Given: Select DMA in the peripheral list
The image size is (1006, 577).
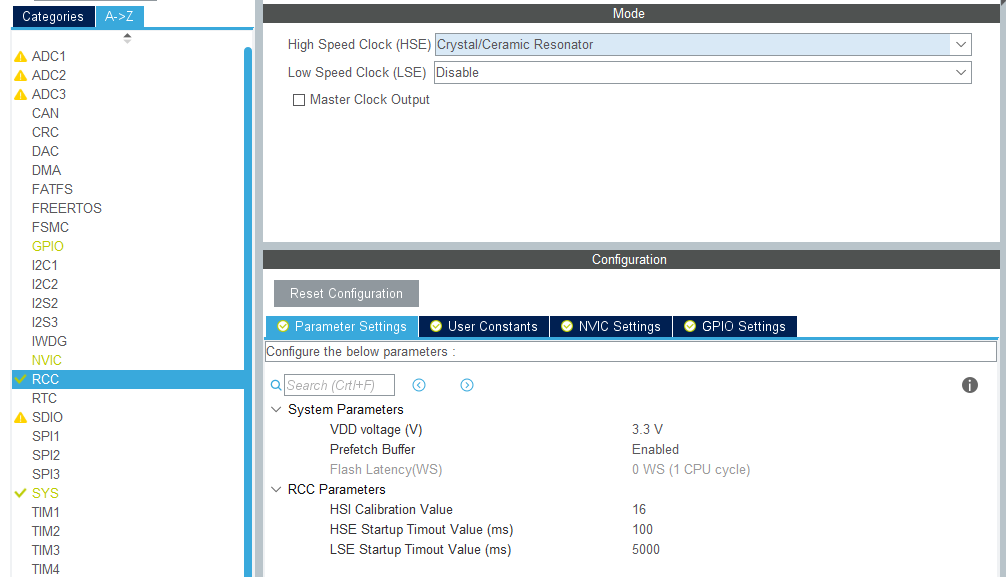Looking at the screenshot, I should tap(46, 170).
